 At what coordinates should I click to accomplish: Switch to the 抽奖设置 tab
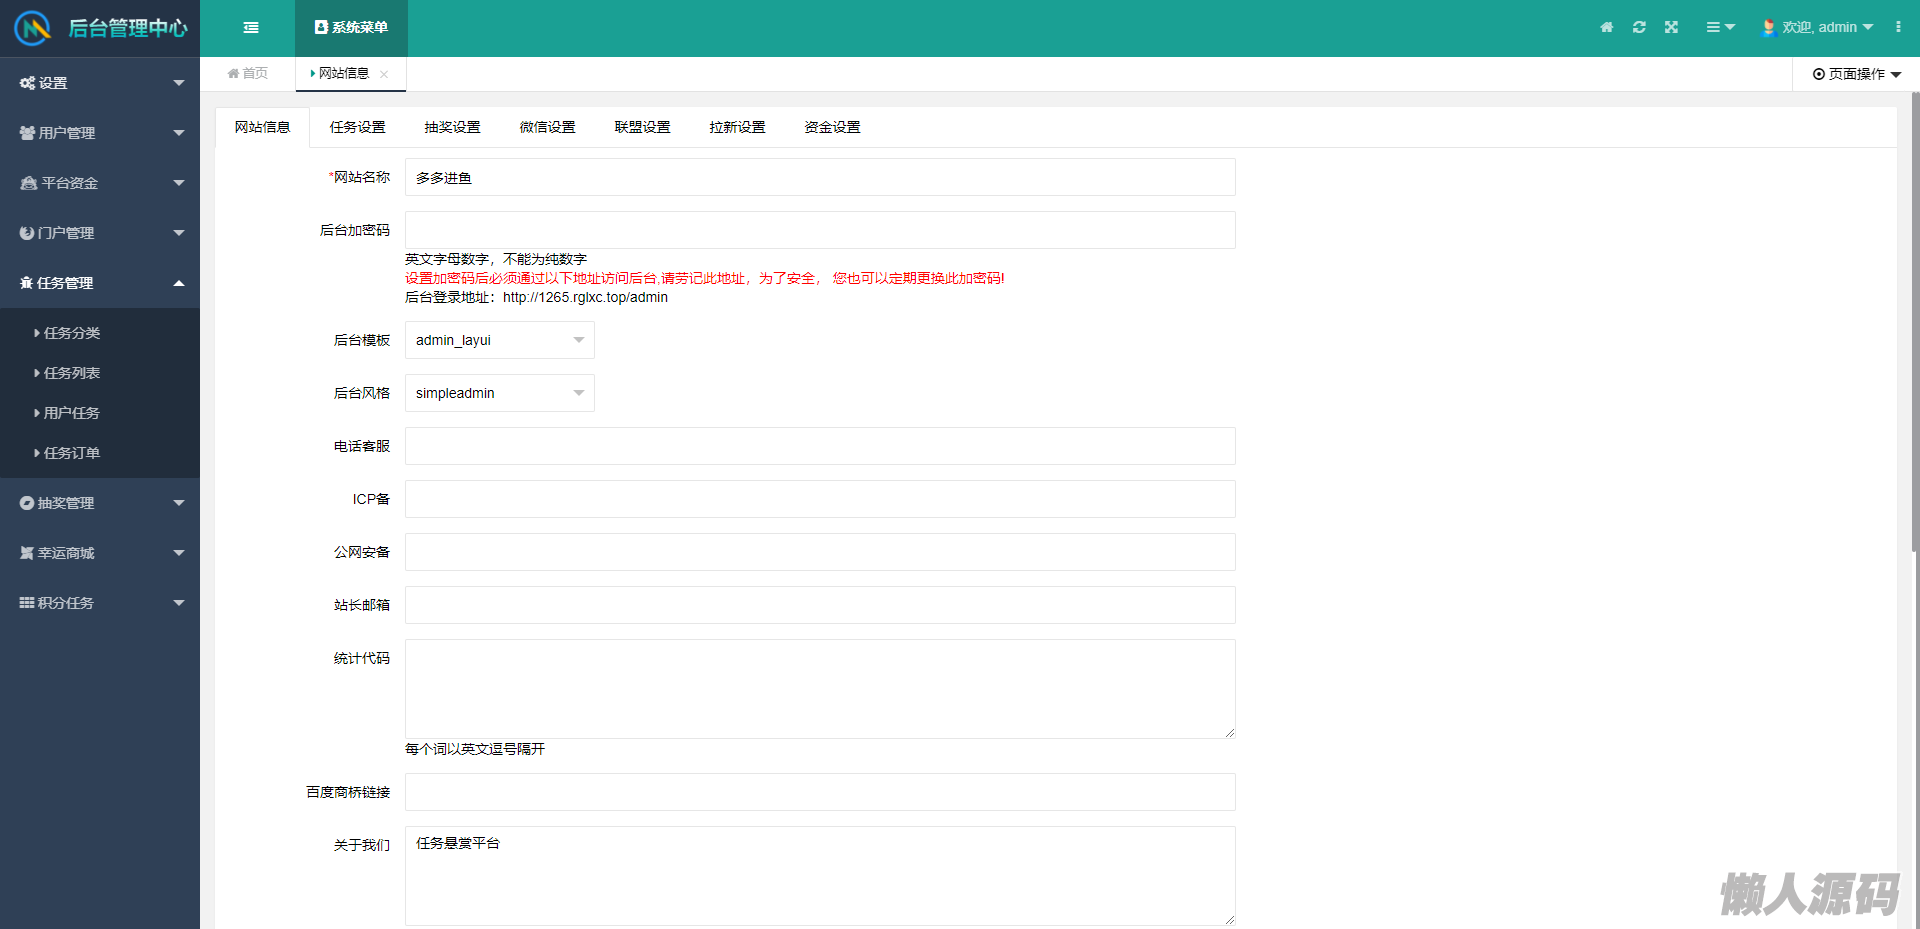[x=452, y=127]
